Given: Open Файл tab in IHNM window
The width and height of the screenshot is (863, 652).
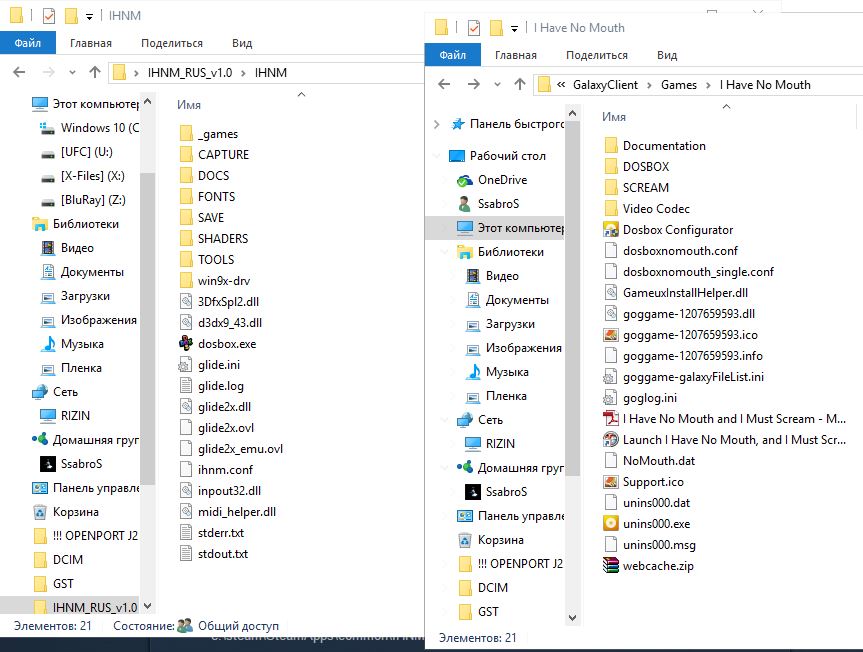Looking at the screenshot, I should pos(28,43).
